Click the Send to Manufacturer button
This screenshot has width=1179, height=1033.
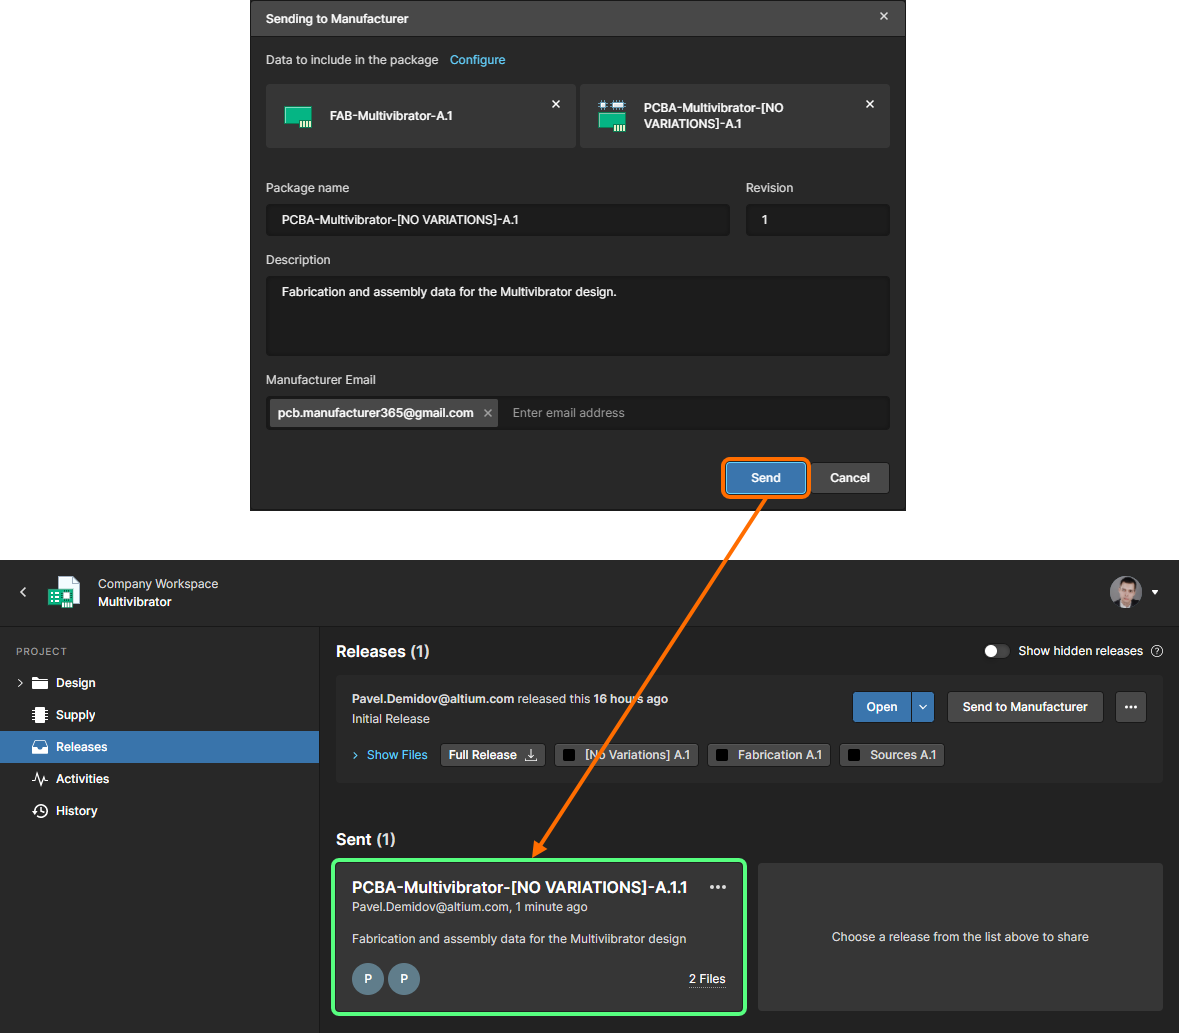(1024, 707)
